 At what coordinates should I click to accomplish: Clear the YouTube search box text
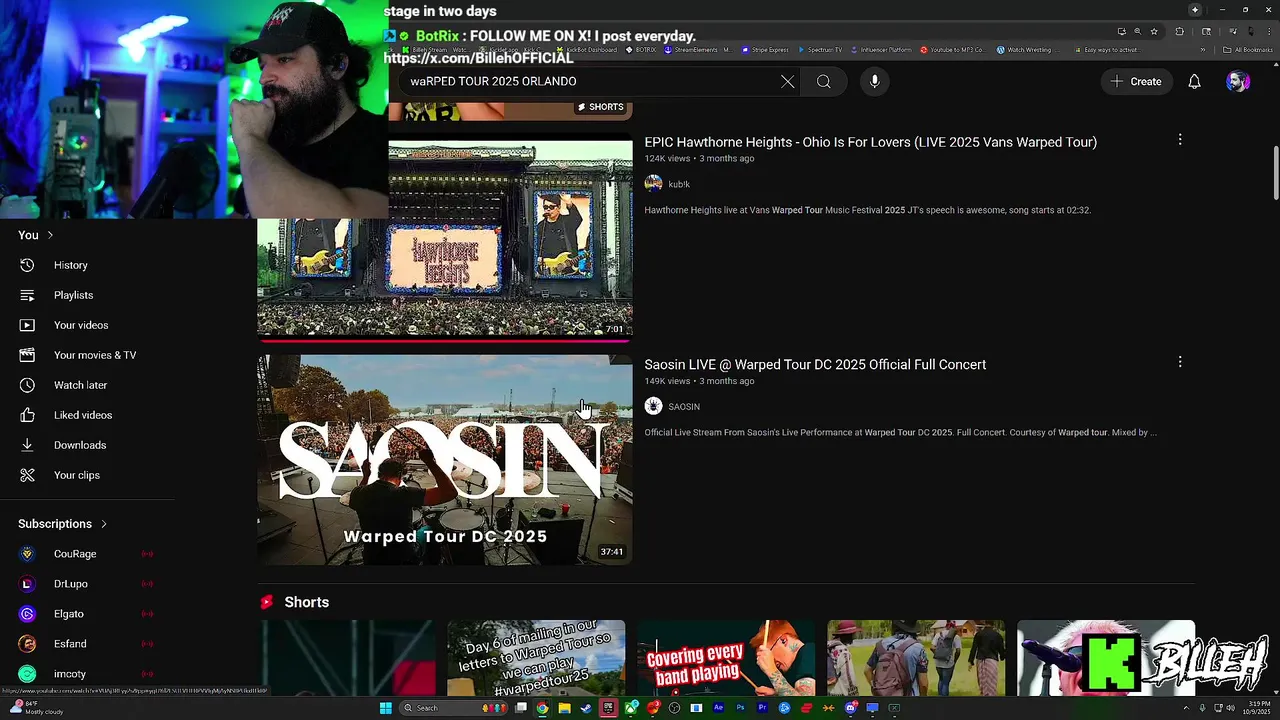point(788,82)
